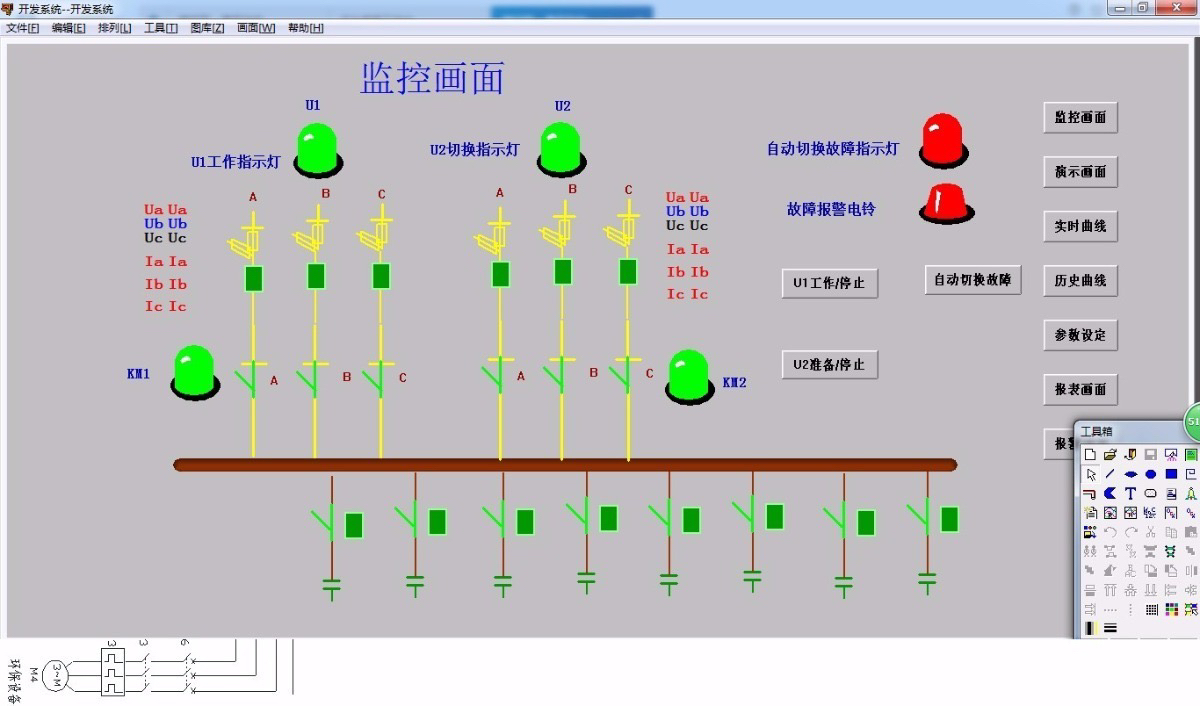
Task: Select the 自动切换故障指示灯 label
Action: [x=833, y=149]
